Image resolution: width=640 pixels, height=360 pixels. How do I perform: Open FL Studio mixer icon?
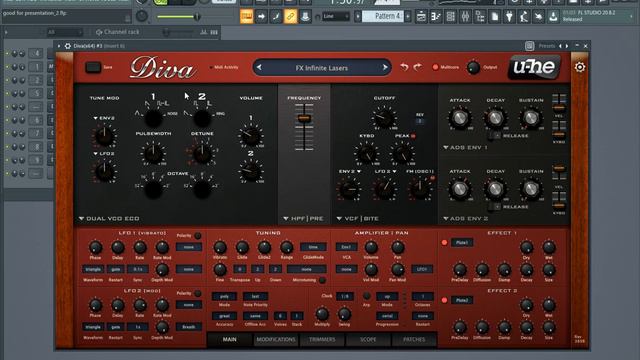coord(465,17)
